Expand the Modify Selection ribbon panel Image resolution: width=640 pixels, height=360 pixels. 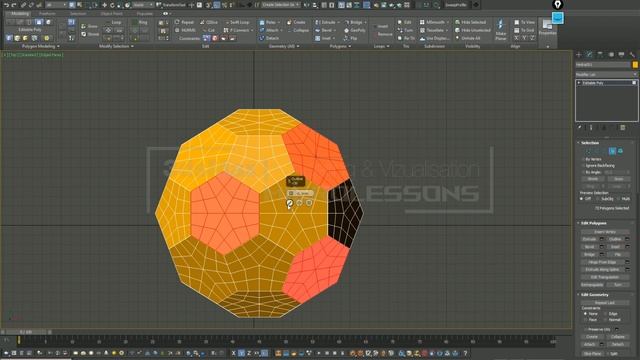(x=116, y=47)
